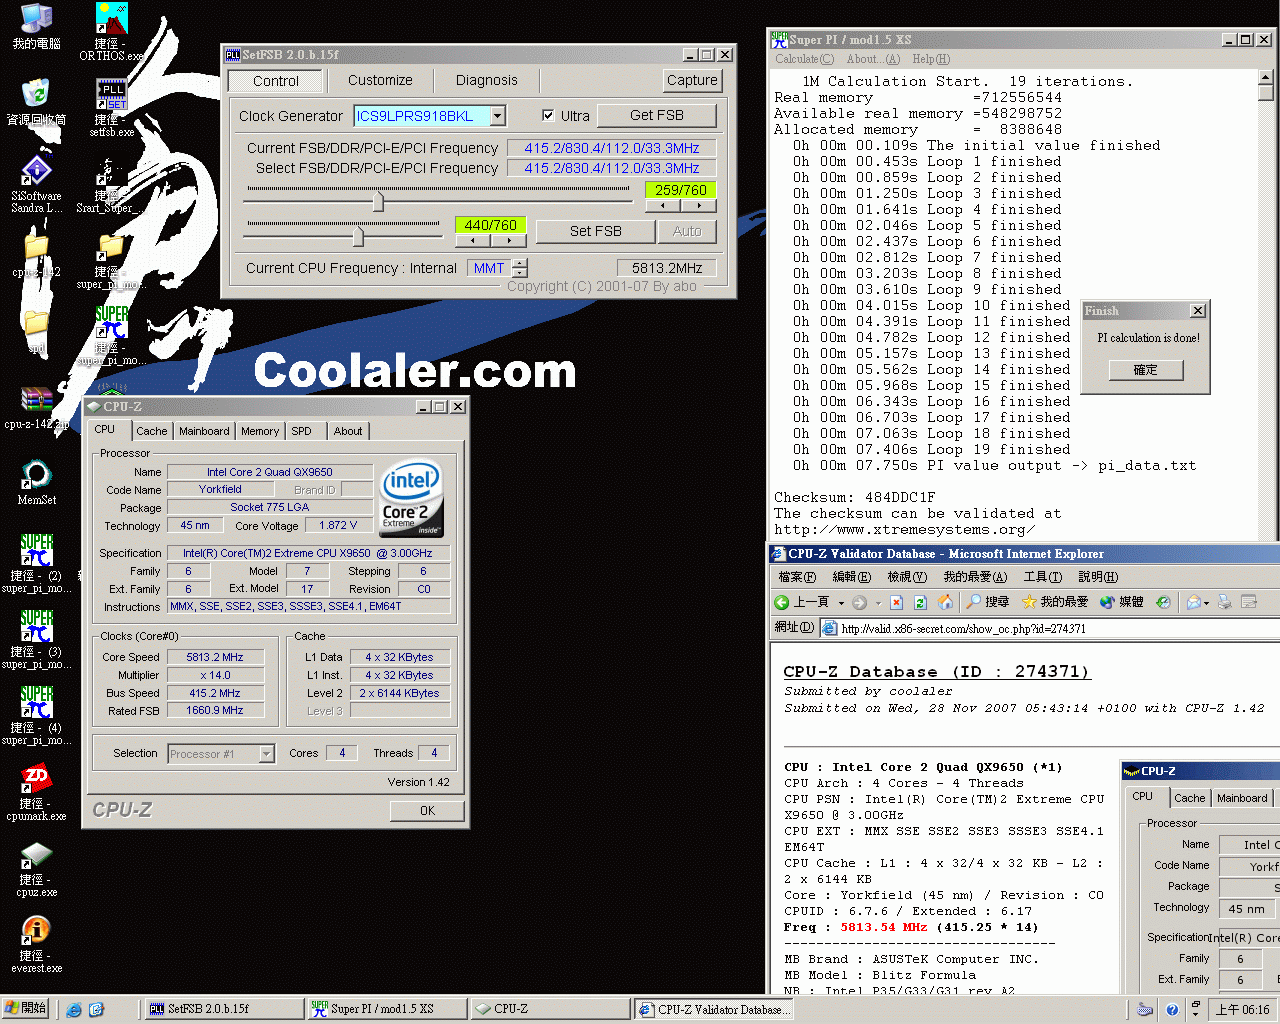The height and width of the screenshot is (1024, 1280).
Task: Open the IE Search toolbar button
Action: click(988, 602)
